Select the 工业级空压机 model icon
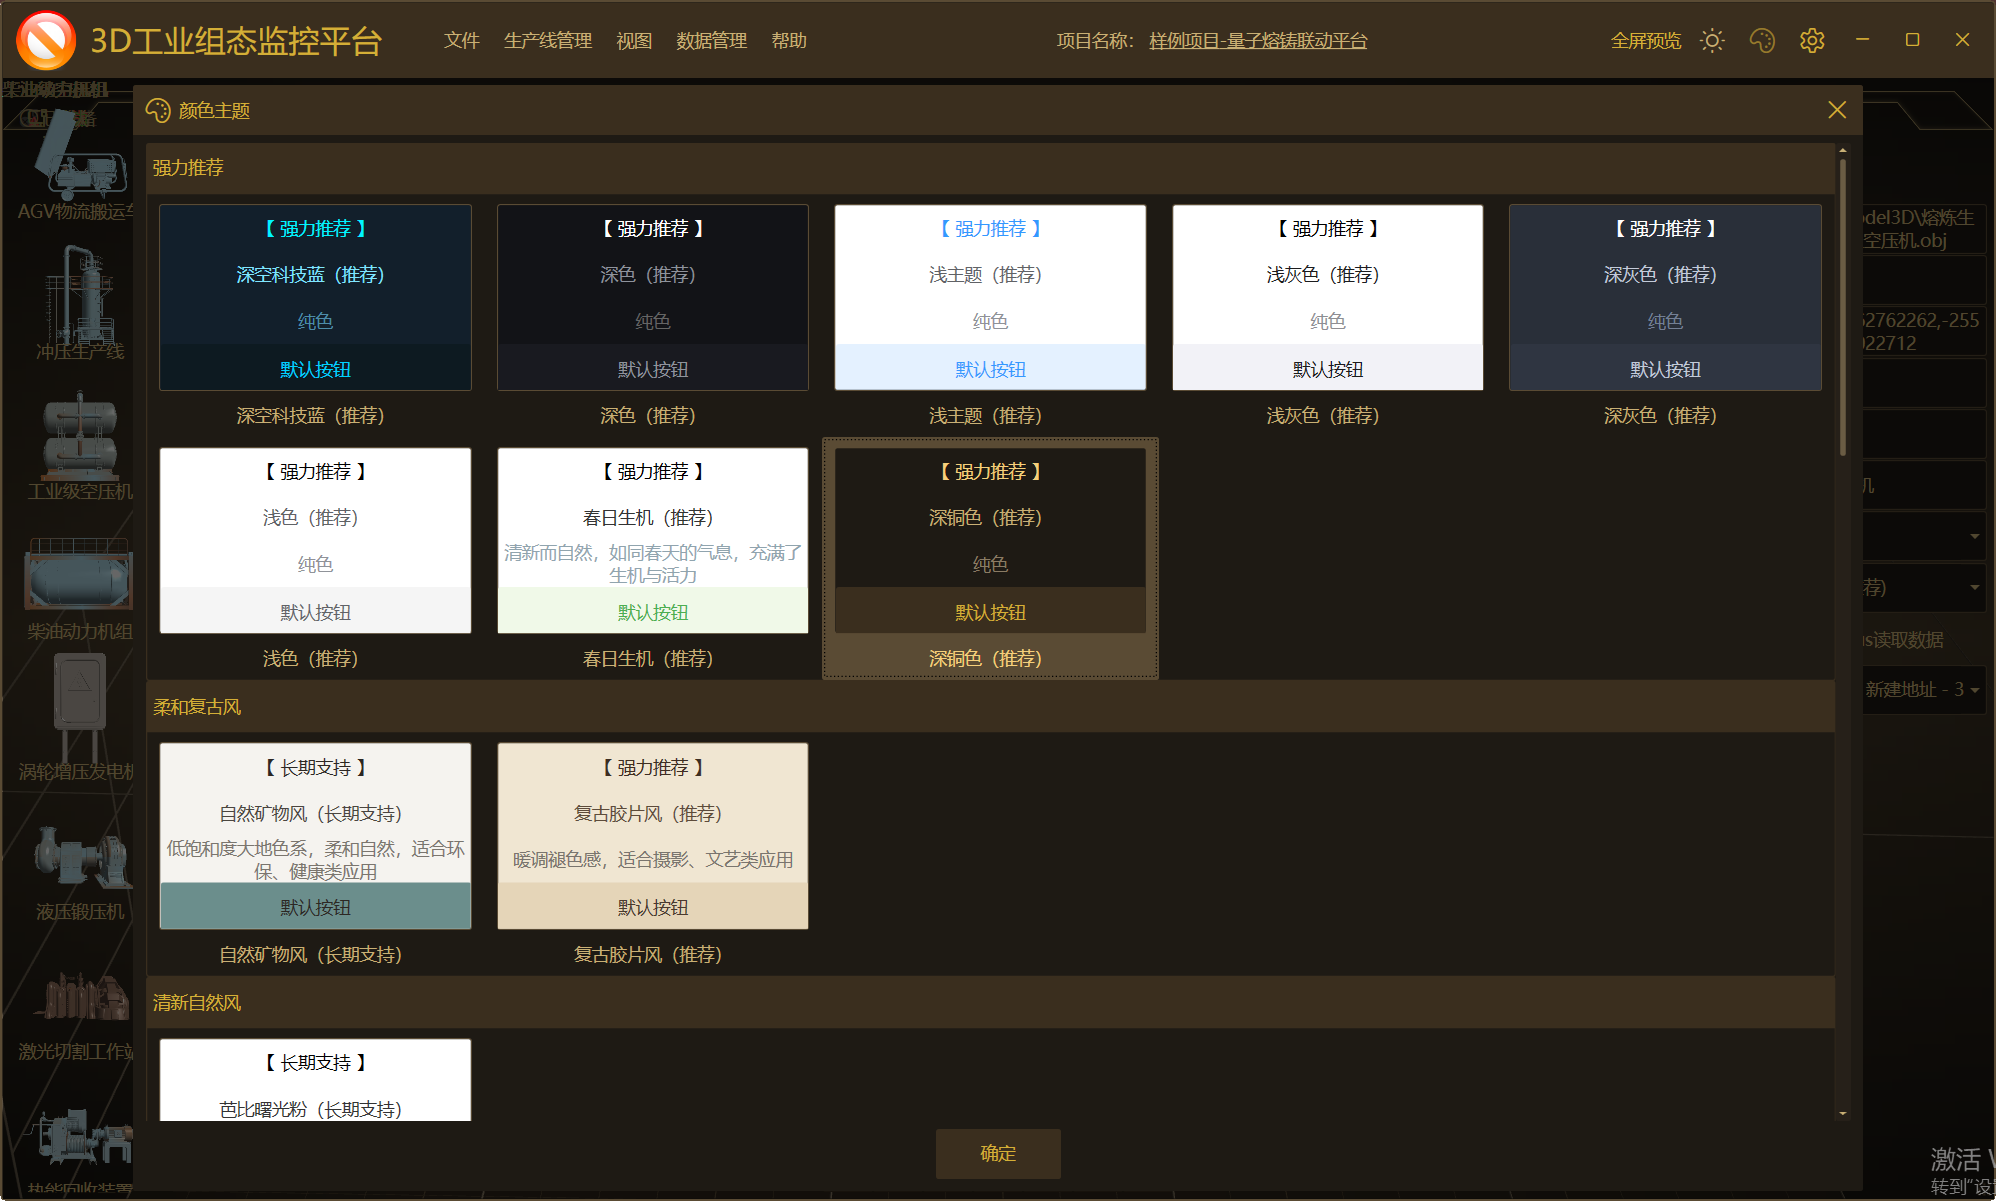Screen dimensions: 1996x1201 tap(79, 437)
